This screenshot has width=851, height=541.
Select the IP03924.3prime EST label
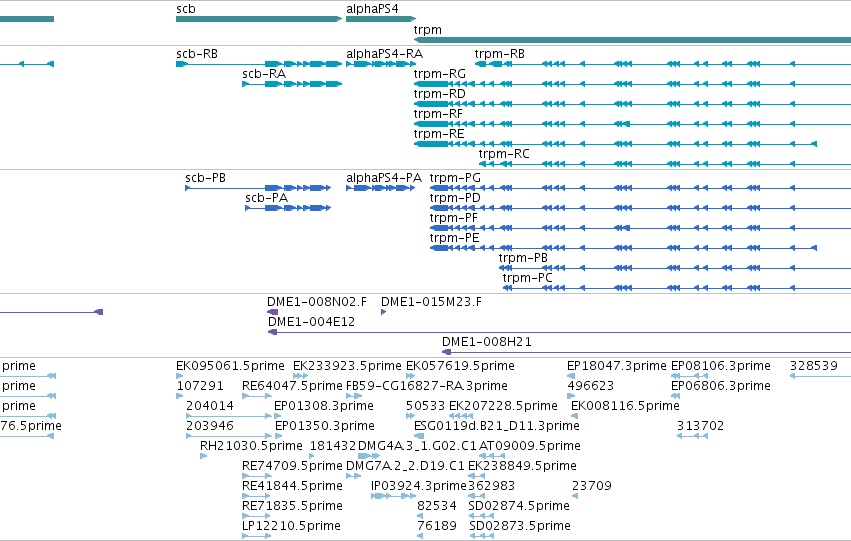[x=418, y=487]
